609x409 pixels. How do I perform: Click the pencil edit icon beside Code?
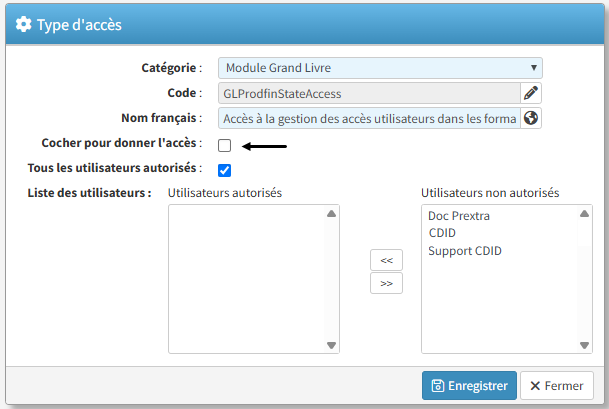point(532,94)
